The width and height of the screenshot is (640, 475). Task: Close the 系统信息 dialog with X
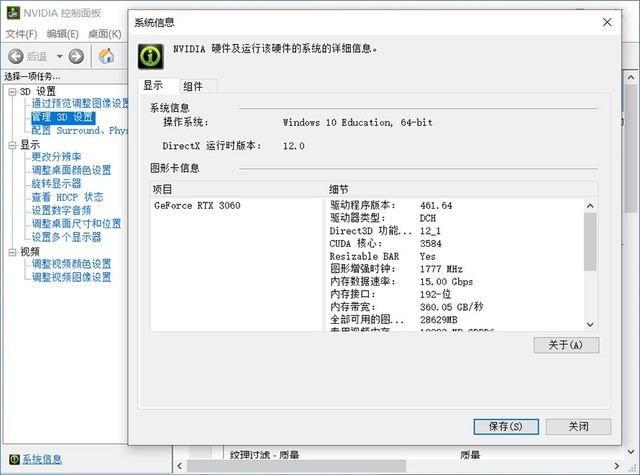[607, 22]
